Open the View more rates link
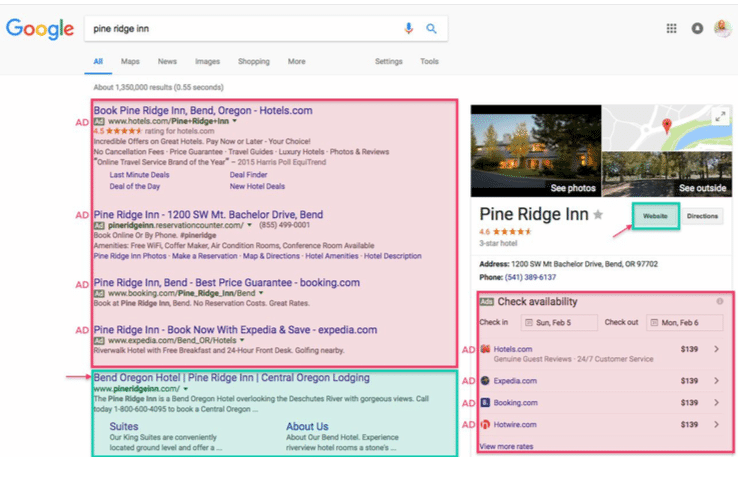 (x=506, y=446)
